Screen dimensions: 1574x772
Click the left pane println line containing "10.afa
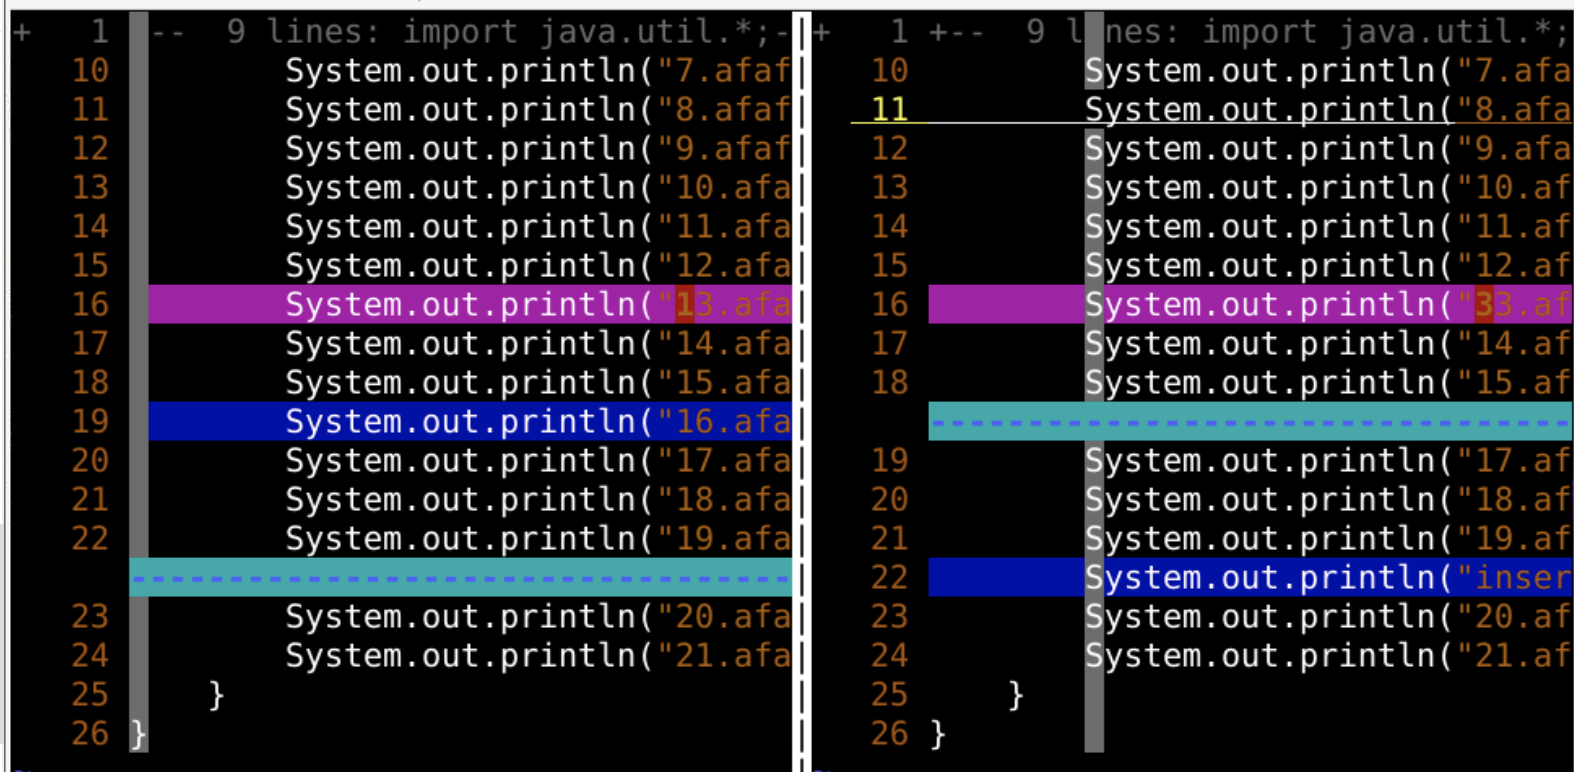pos(538,188)
